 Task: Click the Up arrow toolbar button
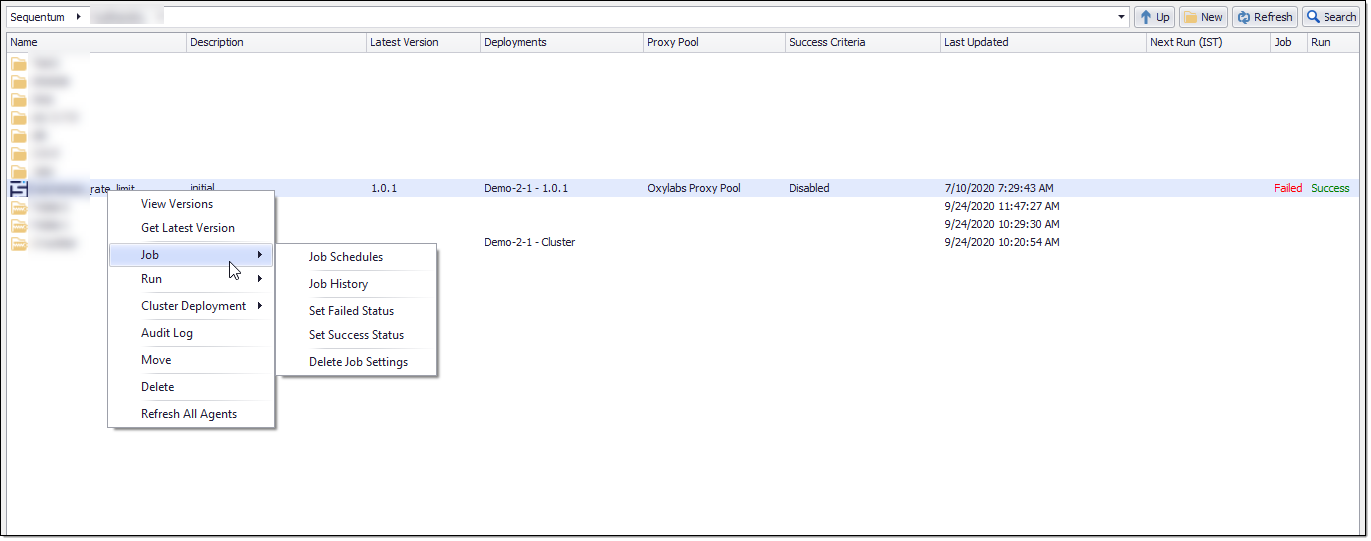[1154, 17]
